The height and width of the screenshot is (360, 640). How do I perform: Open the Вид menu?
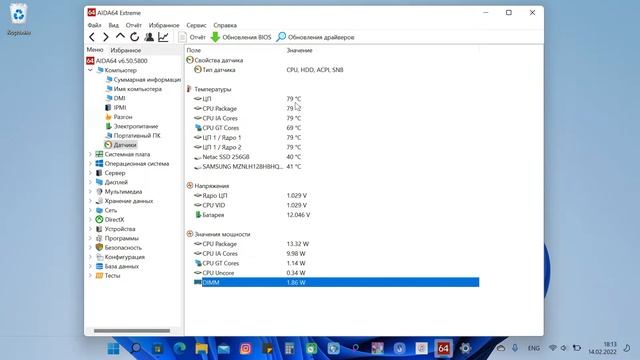(x=113, y=25)
